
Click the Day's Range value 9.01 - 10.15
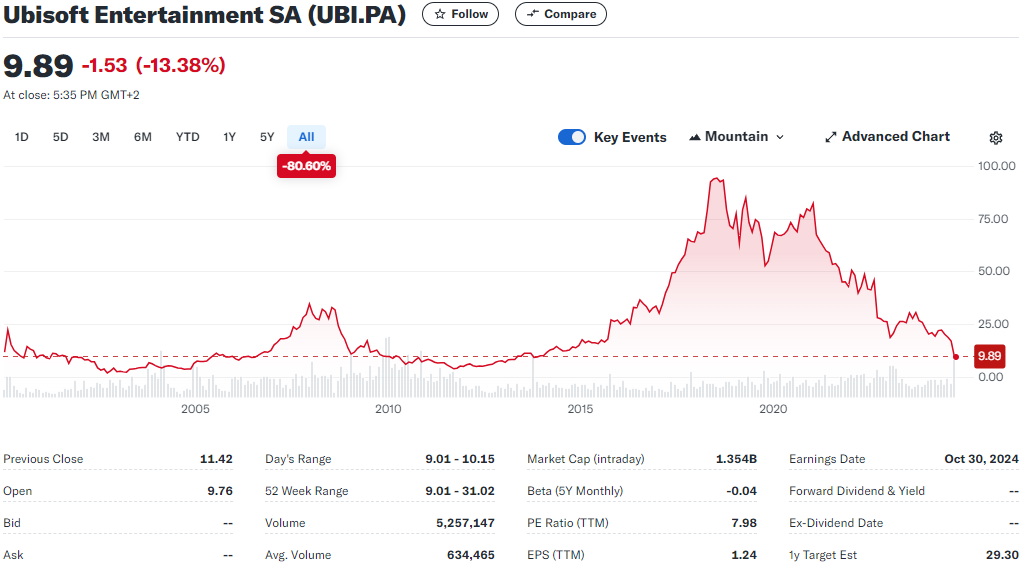459,459
